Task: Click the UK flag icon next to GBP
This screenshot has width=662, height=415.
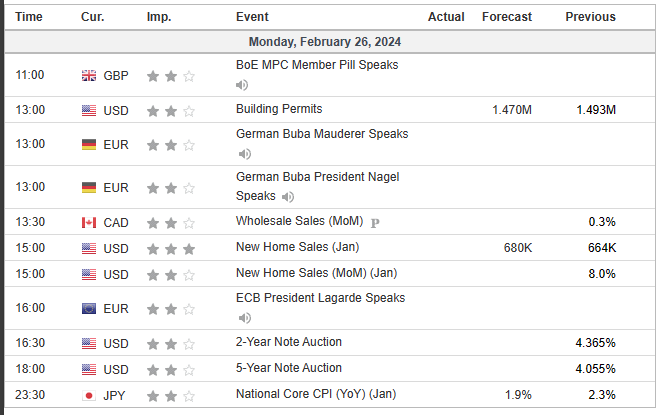Action: point(89,75)
